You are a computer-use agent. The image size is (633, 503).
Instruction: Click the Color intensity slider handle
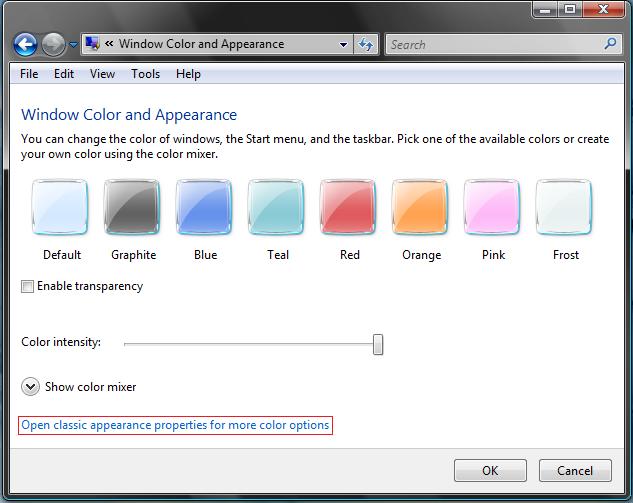click(x=378, y=344)
